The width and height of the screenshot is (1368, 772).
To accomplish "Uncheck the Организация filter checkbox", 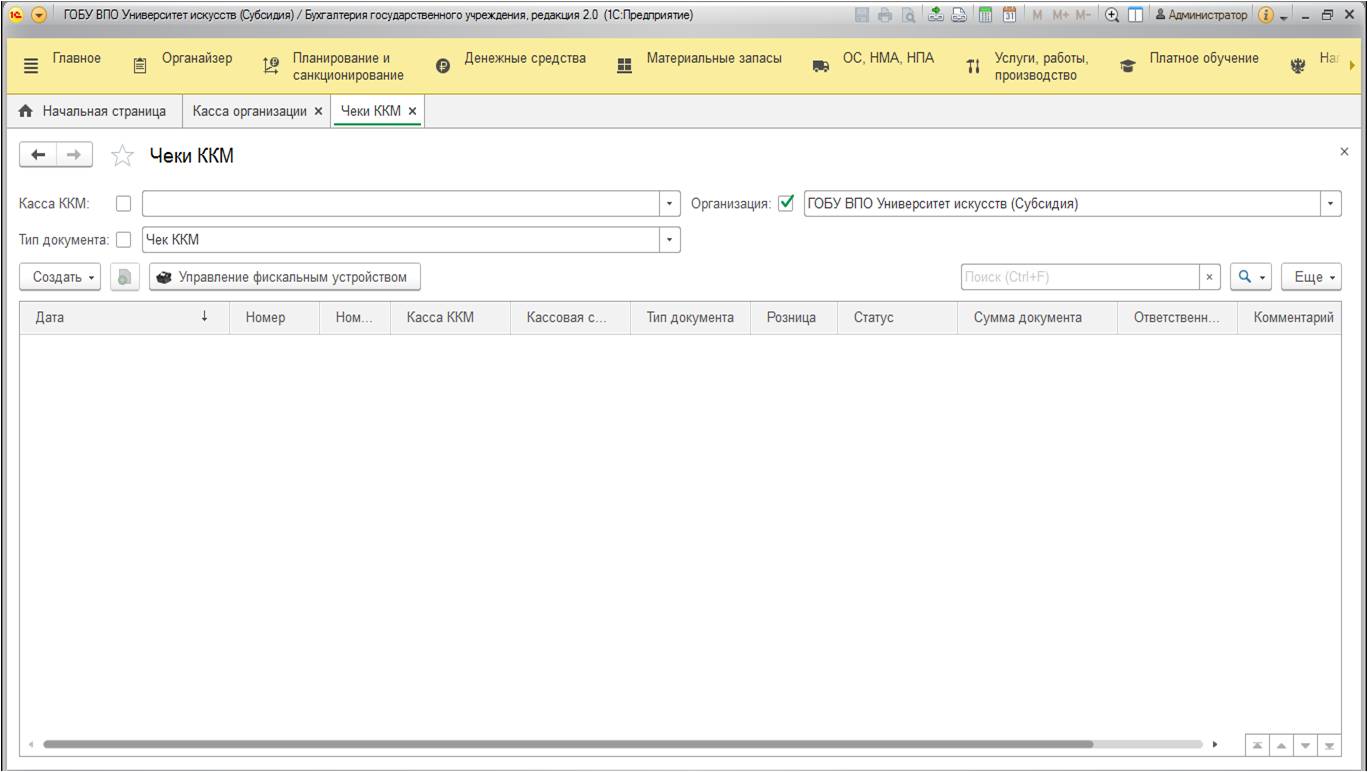I will pyautogui.click(x=786, y=204).
